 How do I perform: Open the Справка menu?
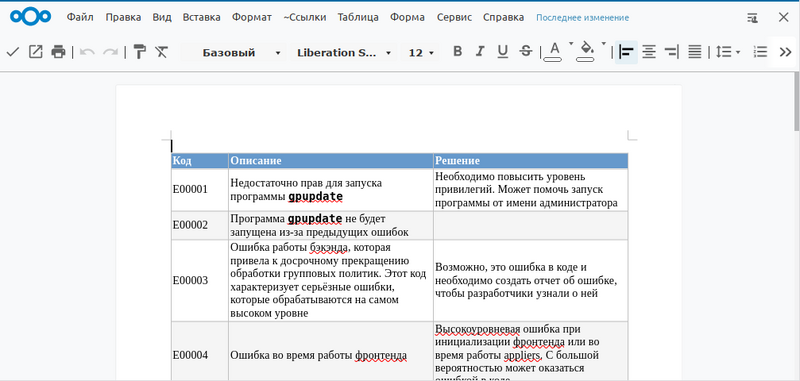(x=503, y=17)
